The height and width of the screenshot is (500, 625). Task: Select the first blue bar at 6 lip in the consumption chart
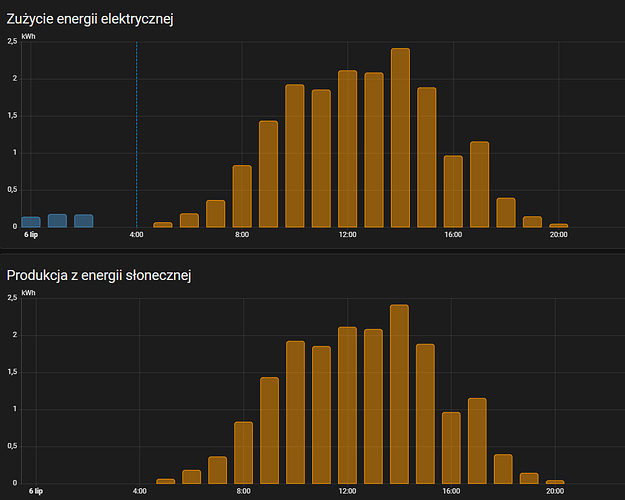tap(31, 222)
